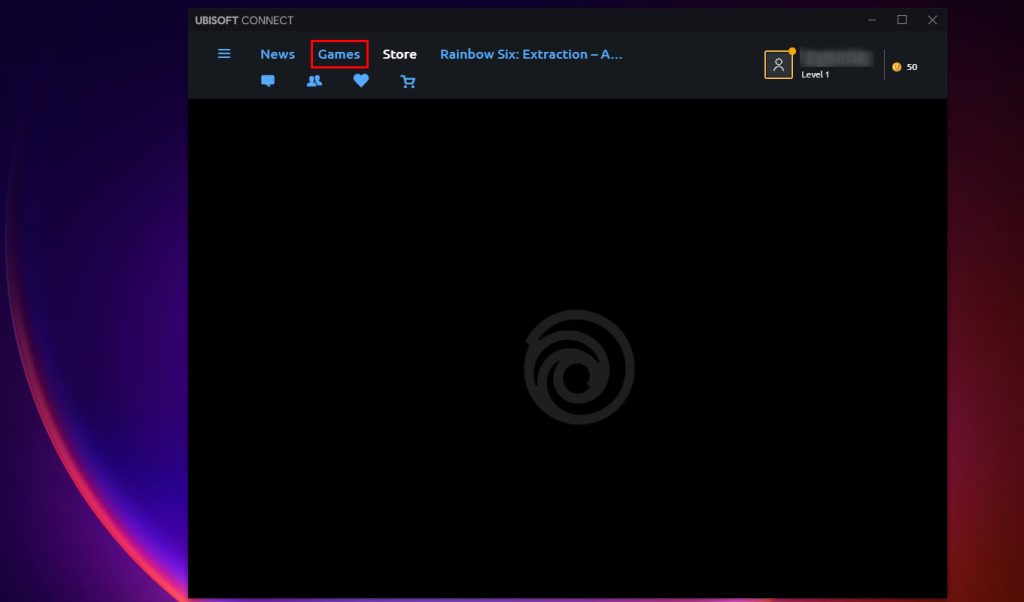
Task: Maximize the Ubisoft Connect window
Action: [x=902, y=20]
